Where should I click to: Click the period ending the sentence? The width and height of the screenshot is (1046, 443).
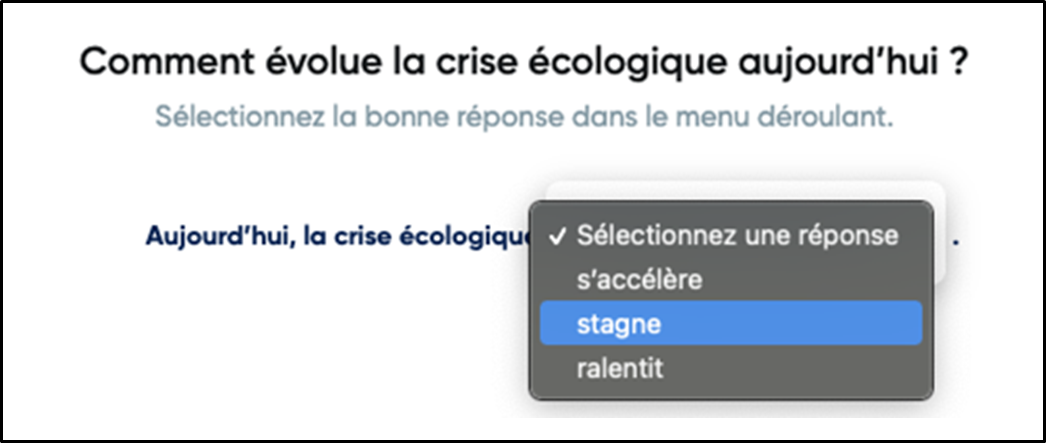955,240
